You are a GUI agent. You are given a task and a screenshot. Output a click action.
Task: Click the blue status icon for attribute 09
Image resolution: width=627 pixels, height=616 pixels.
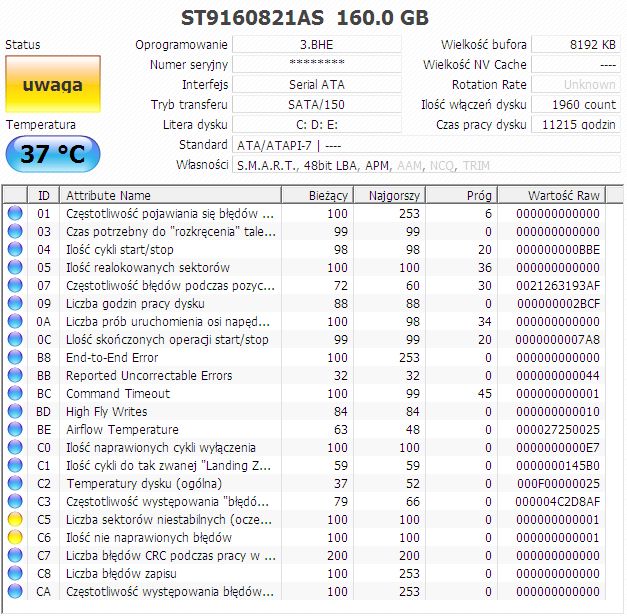pyautogui.click(x=15, y=303)
